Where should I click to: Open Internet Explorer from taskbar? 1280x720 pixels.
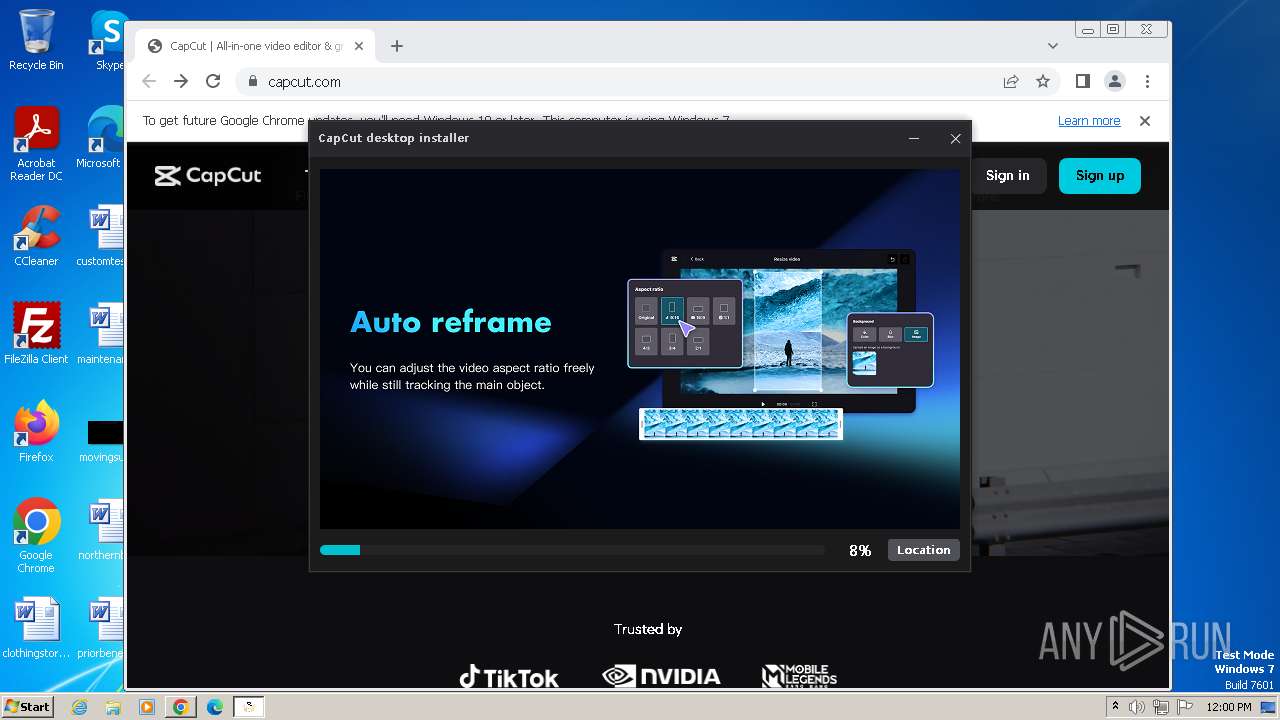click(80, 707)
